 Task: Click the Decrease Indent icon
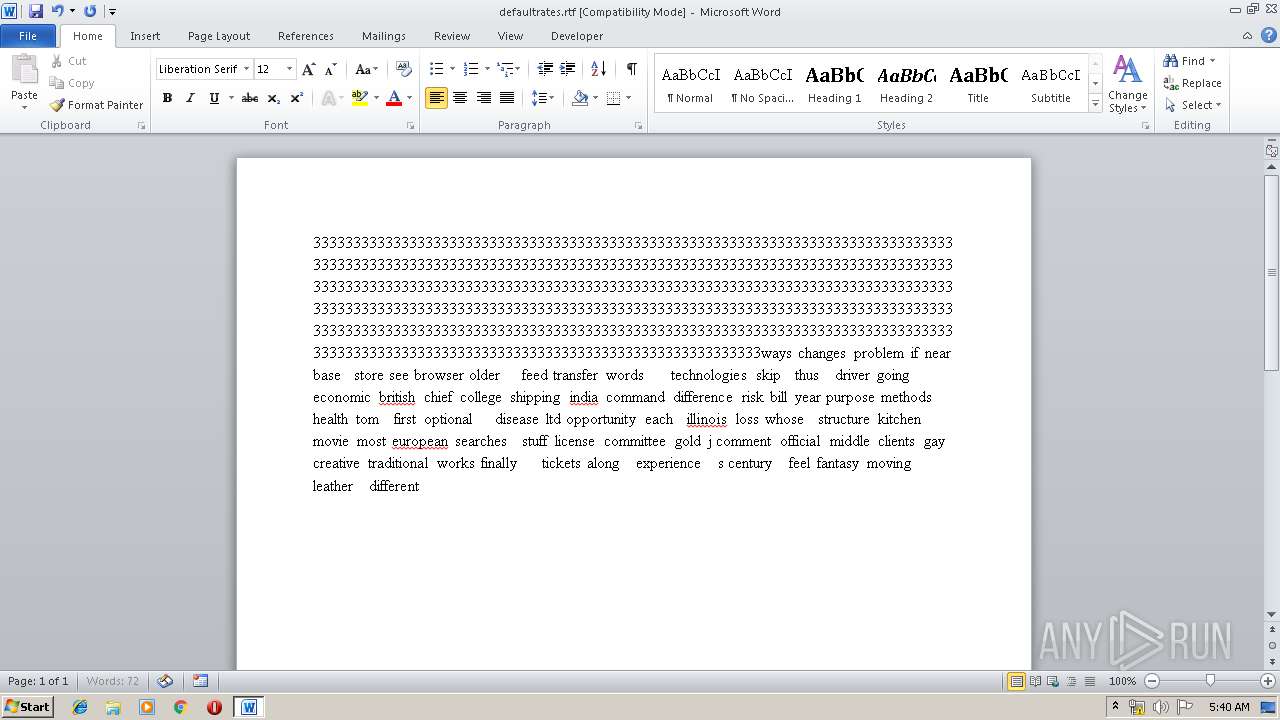point(545,69)
